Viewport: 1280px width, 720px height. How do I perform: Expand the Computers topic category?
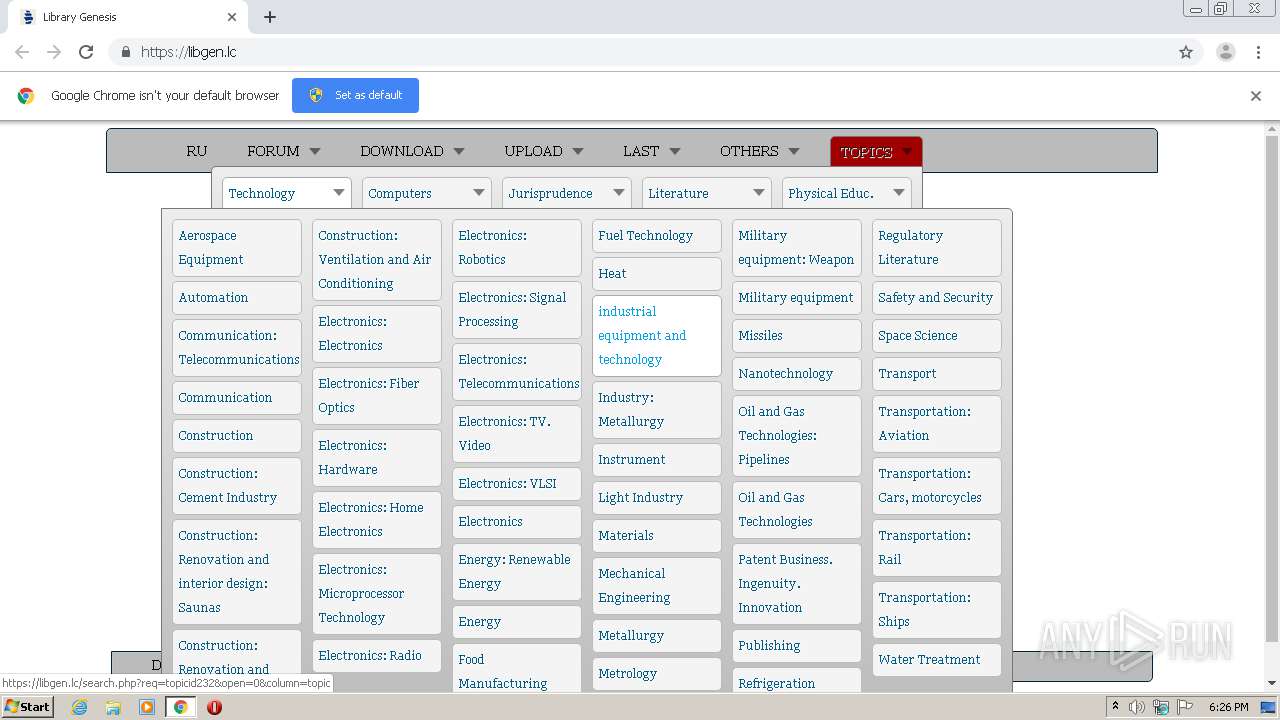(x=427, y=193)
